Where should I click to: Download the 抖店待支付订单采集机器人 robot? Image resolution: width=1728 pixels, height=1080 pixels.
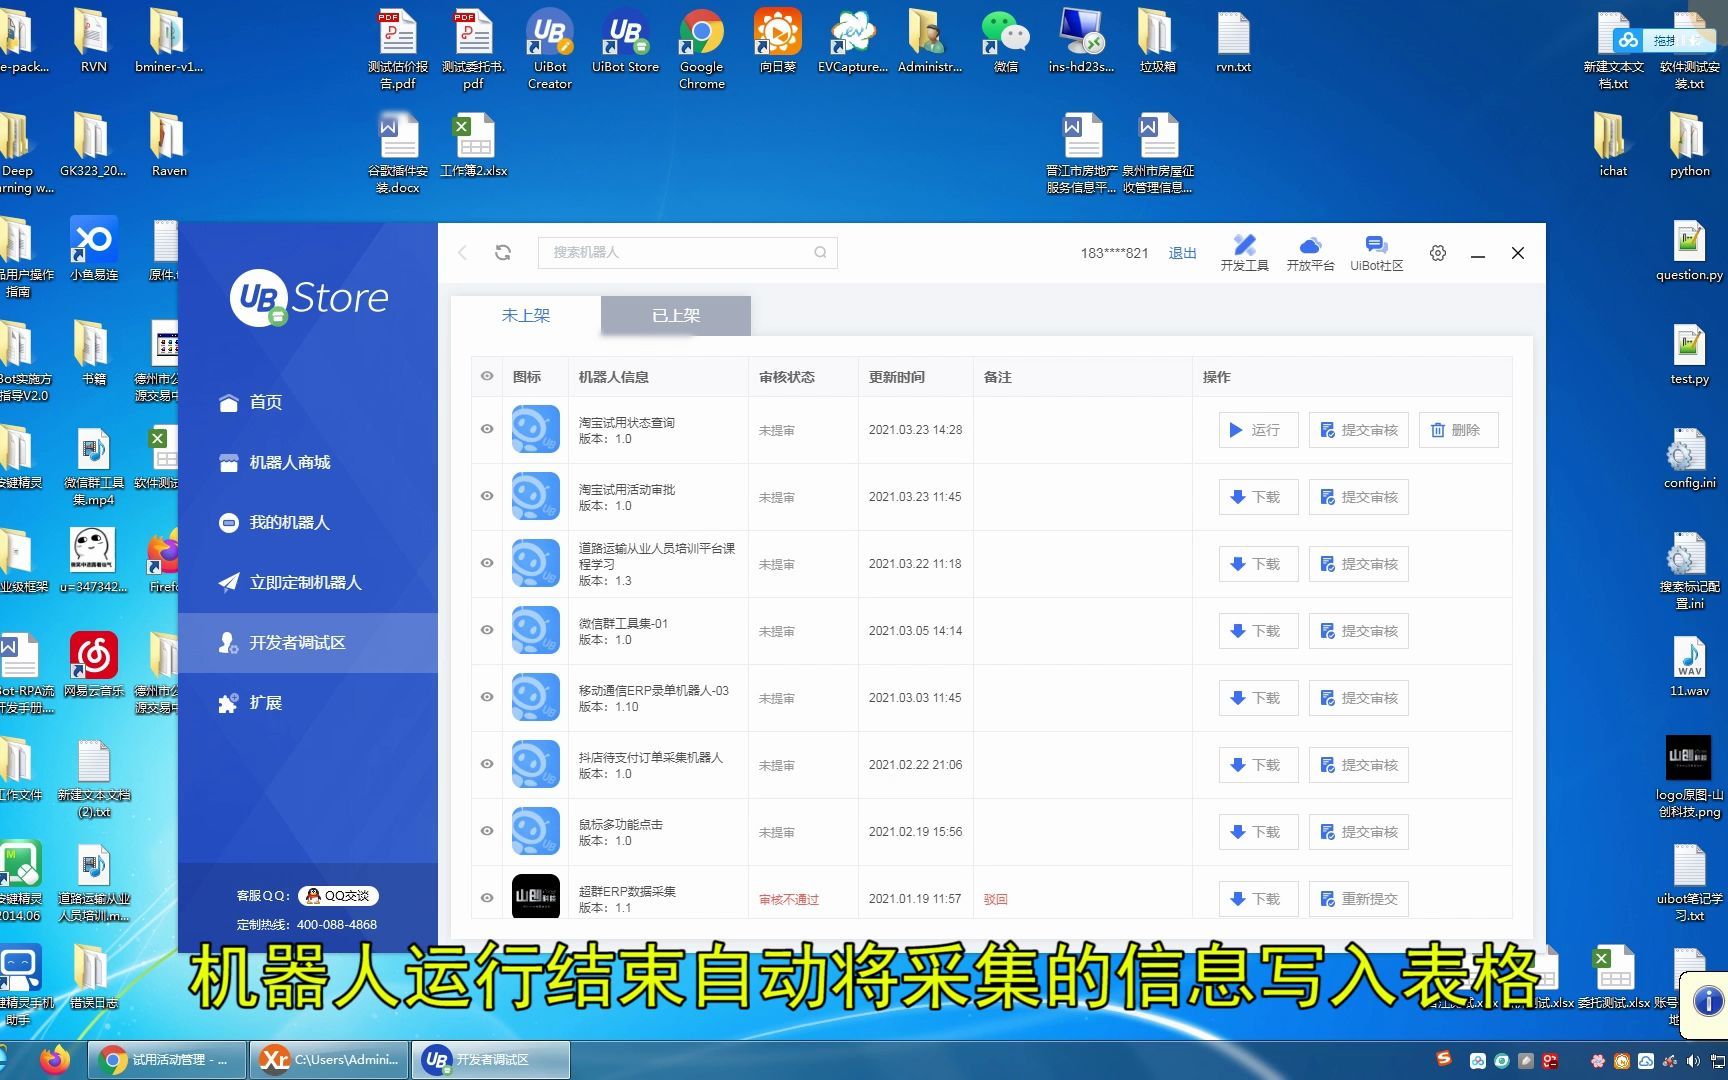click(1258, 765)
